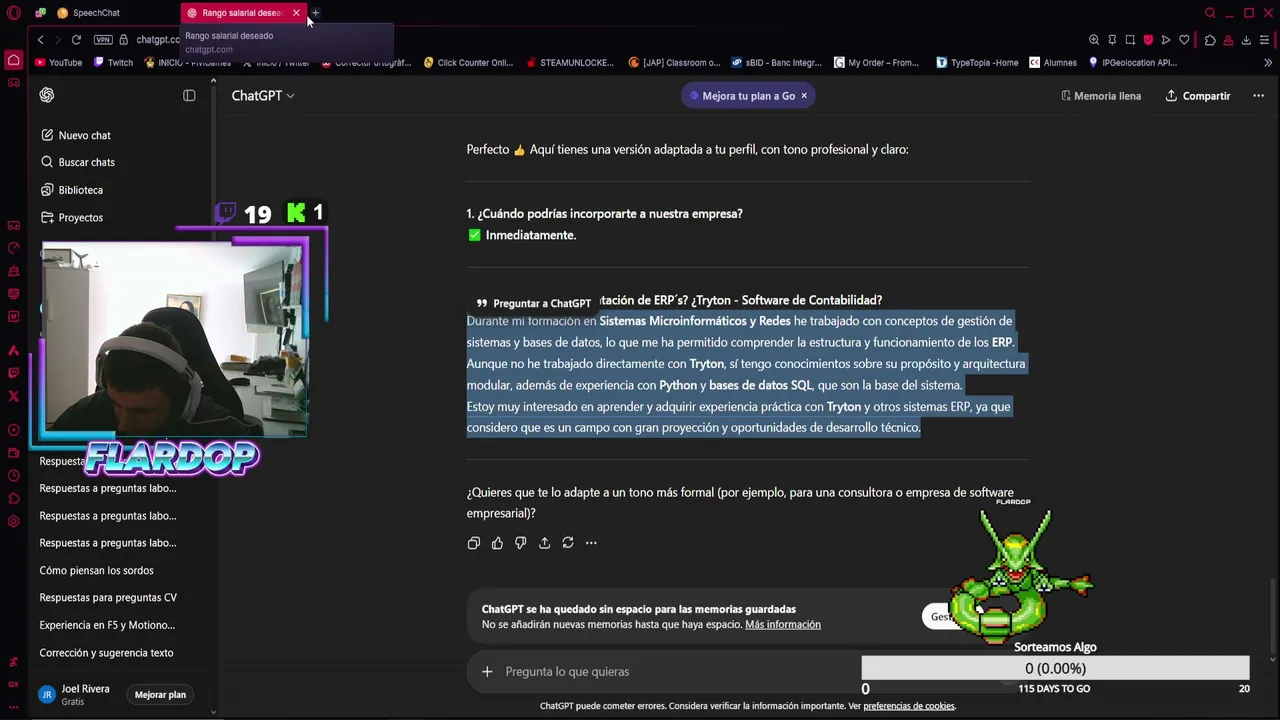The height and width of the screenshot is (720, 1280).
Task: Toggle the ad blocker shield
Action: point(1148,40)
